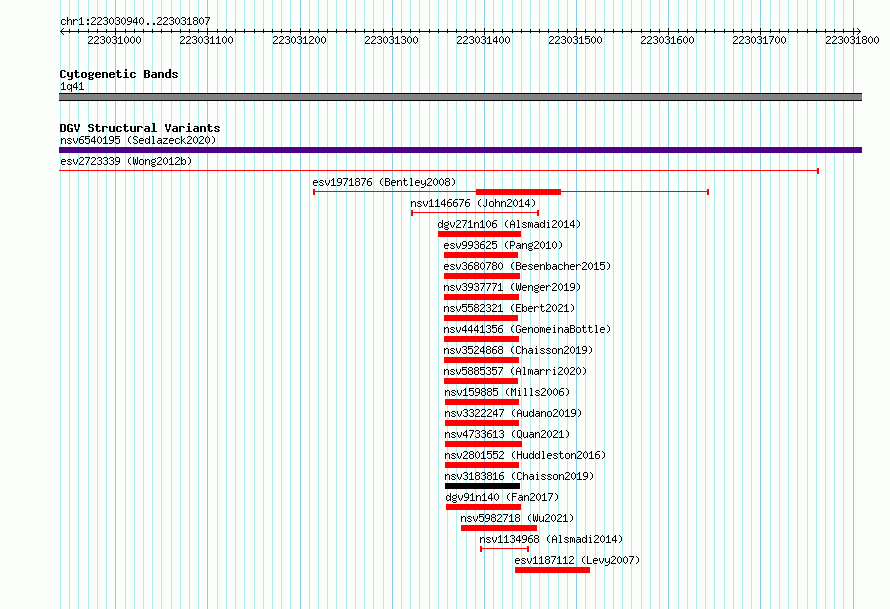Click nsv1134968 (Alsmadi2014) label
The height and width of the screenshot is (609, 890).
coord(551,539)
